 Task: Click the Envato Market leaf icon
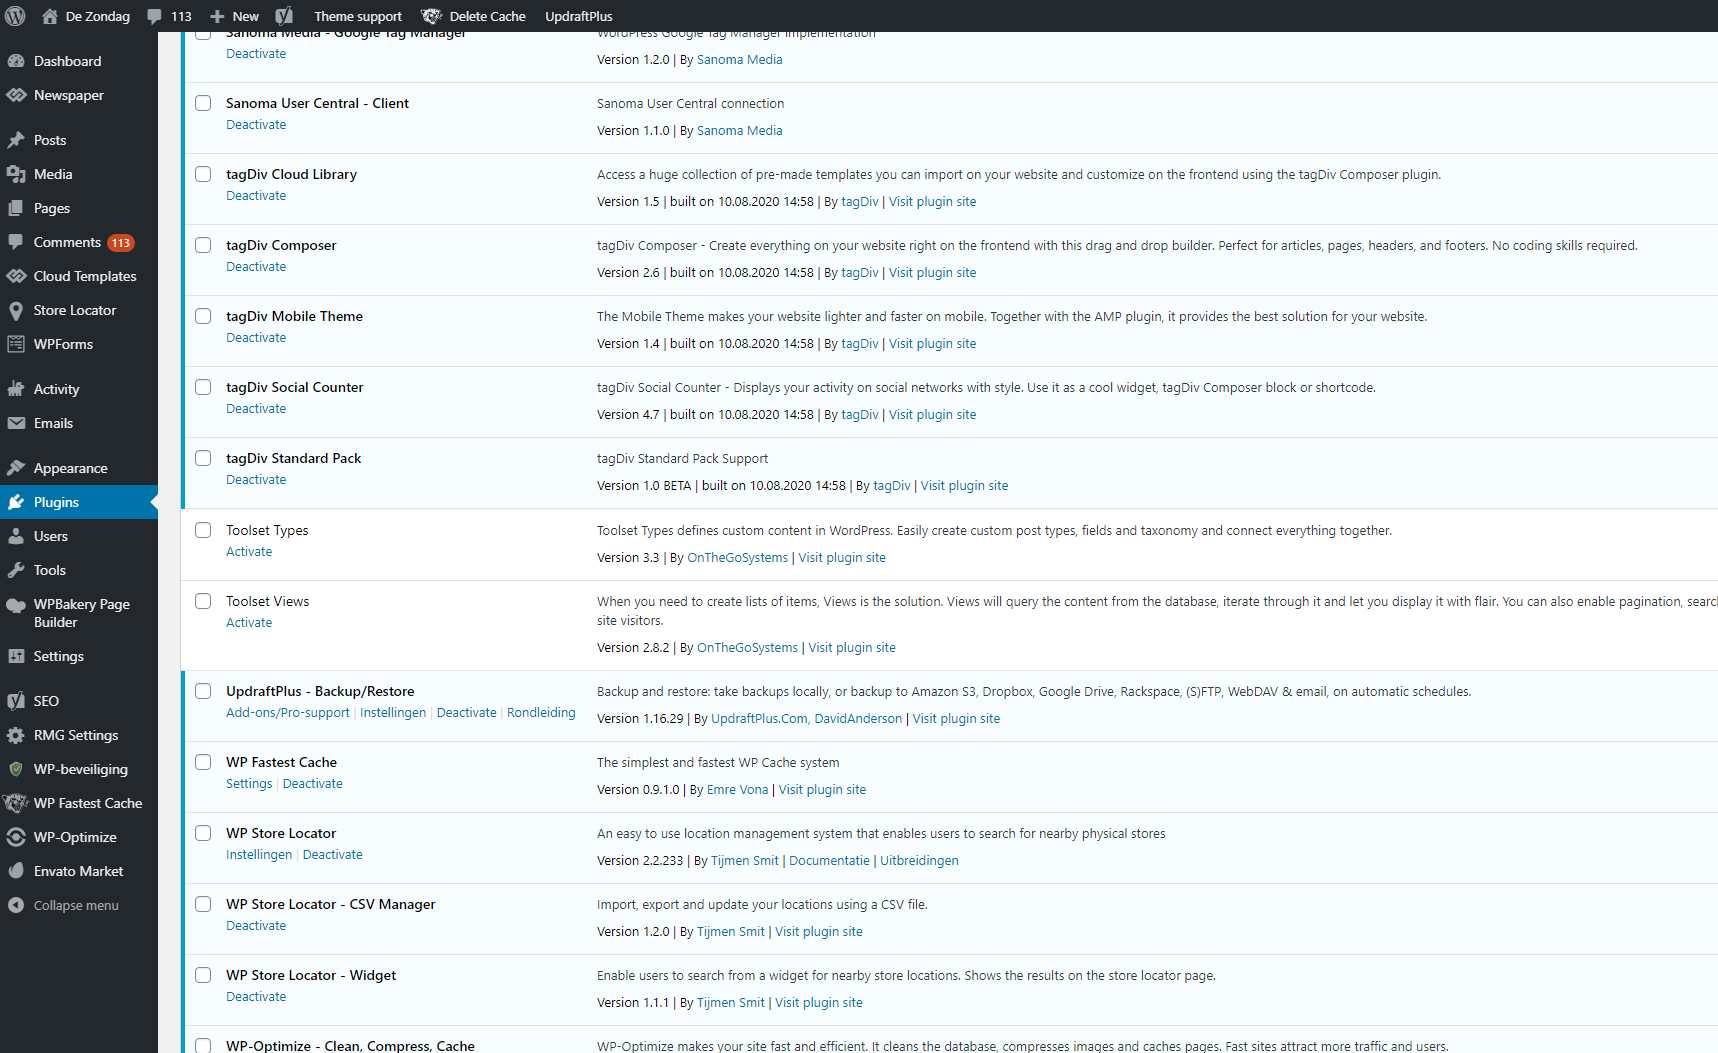tap(16, 871)
